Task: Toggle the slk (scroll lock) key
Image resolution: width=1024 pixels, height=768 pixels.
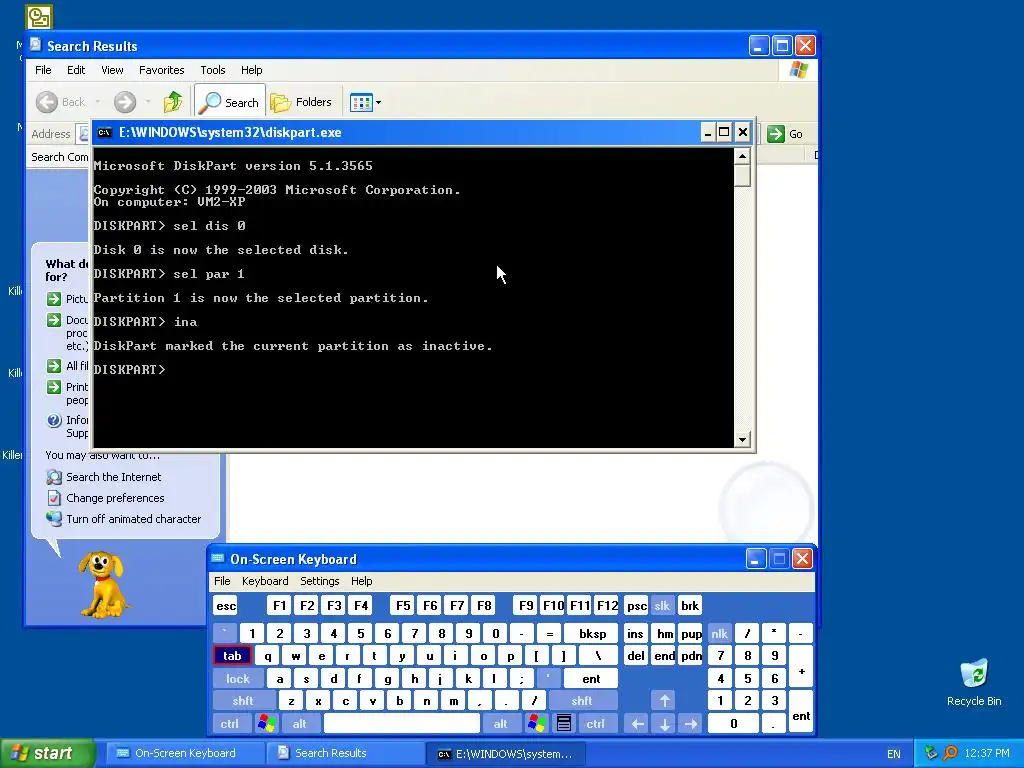Action: pos(662,606)
